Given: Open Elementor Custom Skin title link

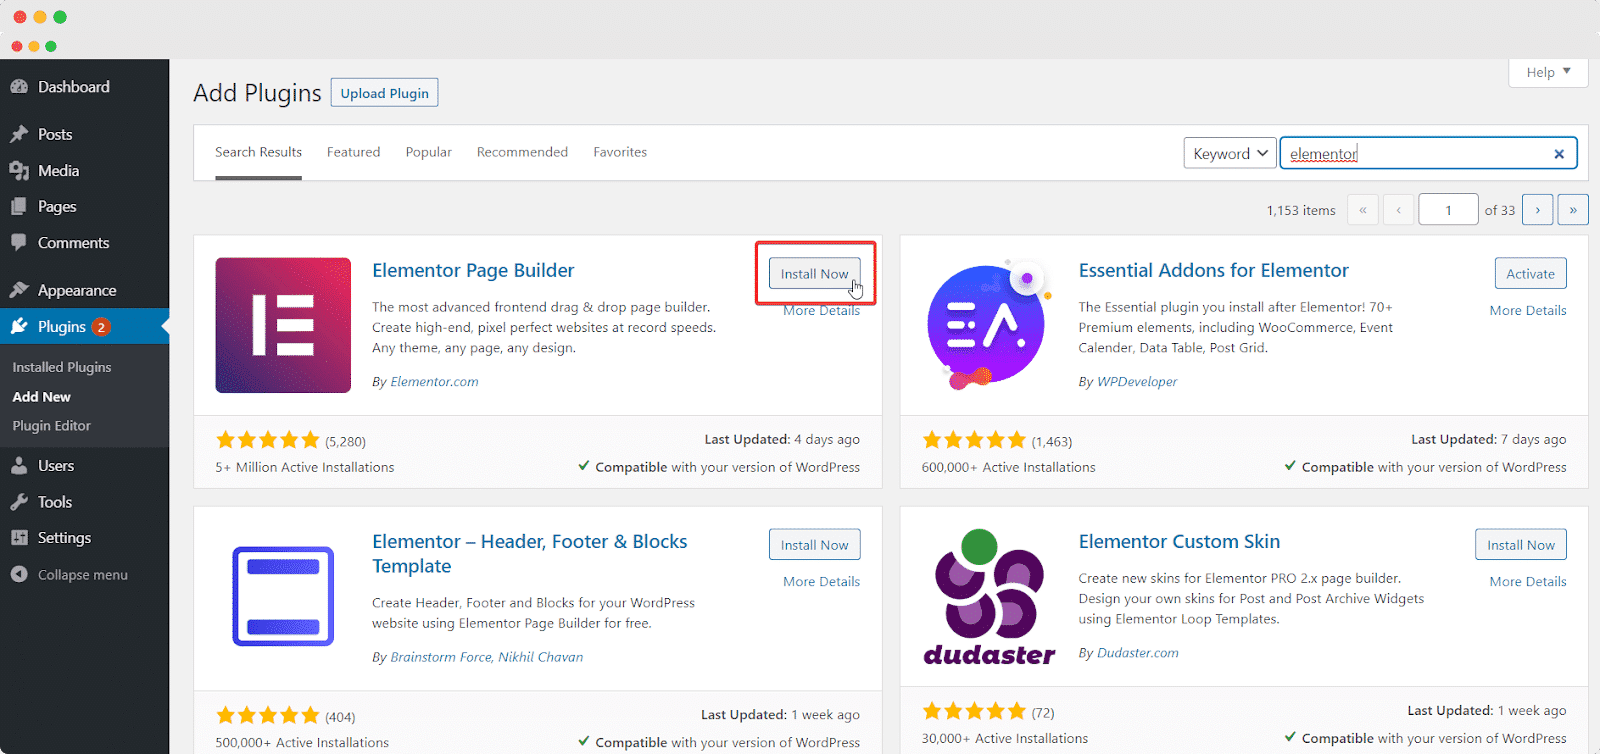Looking at the screenshot, I should pyautogui.click(x=1179, y=542).
